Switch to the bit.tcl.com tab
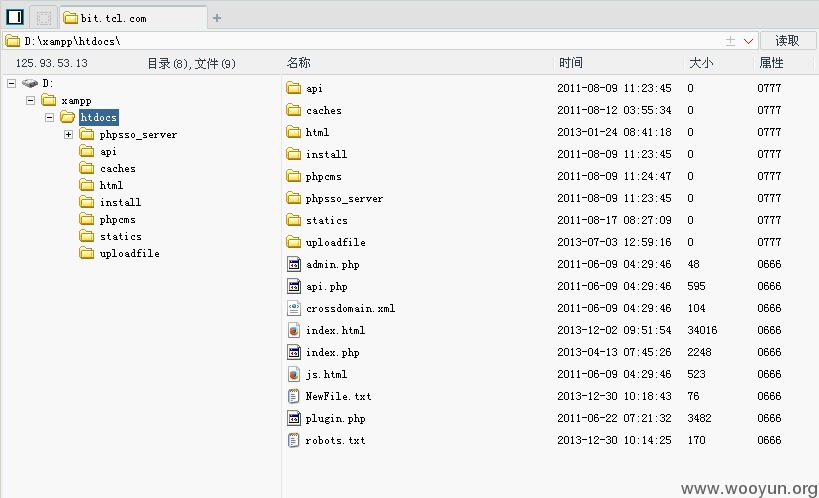 pos(133,18)
